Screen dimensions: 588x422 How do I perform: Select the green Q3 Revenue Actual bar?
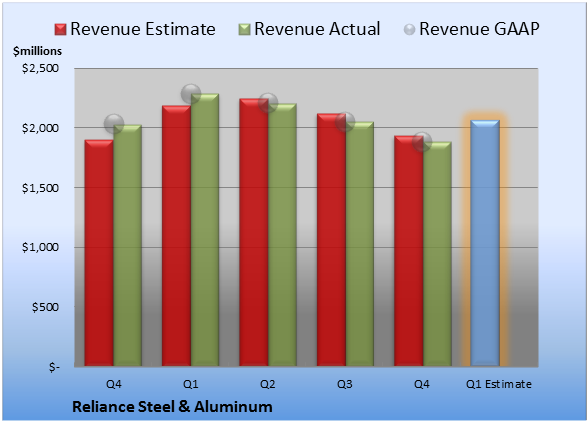point(360,244)
